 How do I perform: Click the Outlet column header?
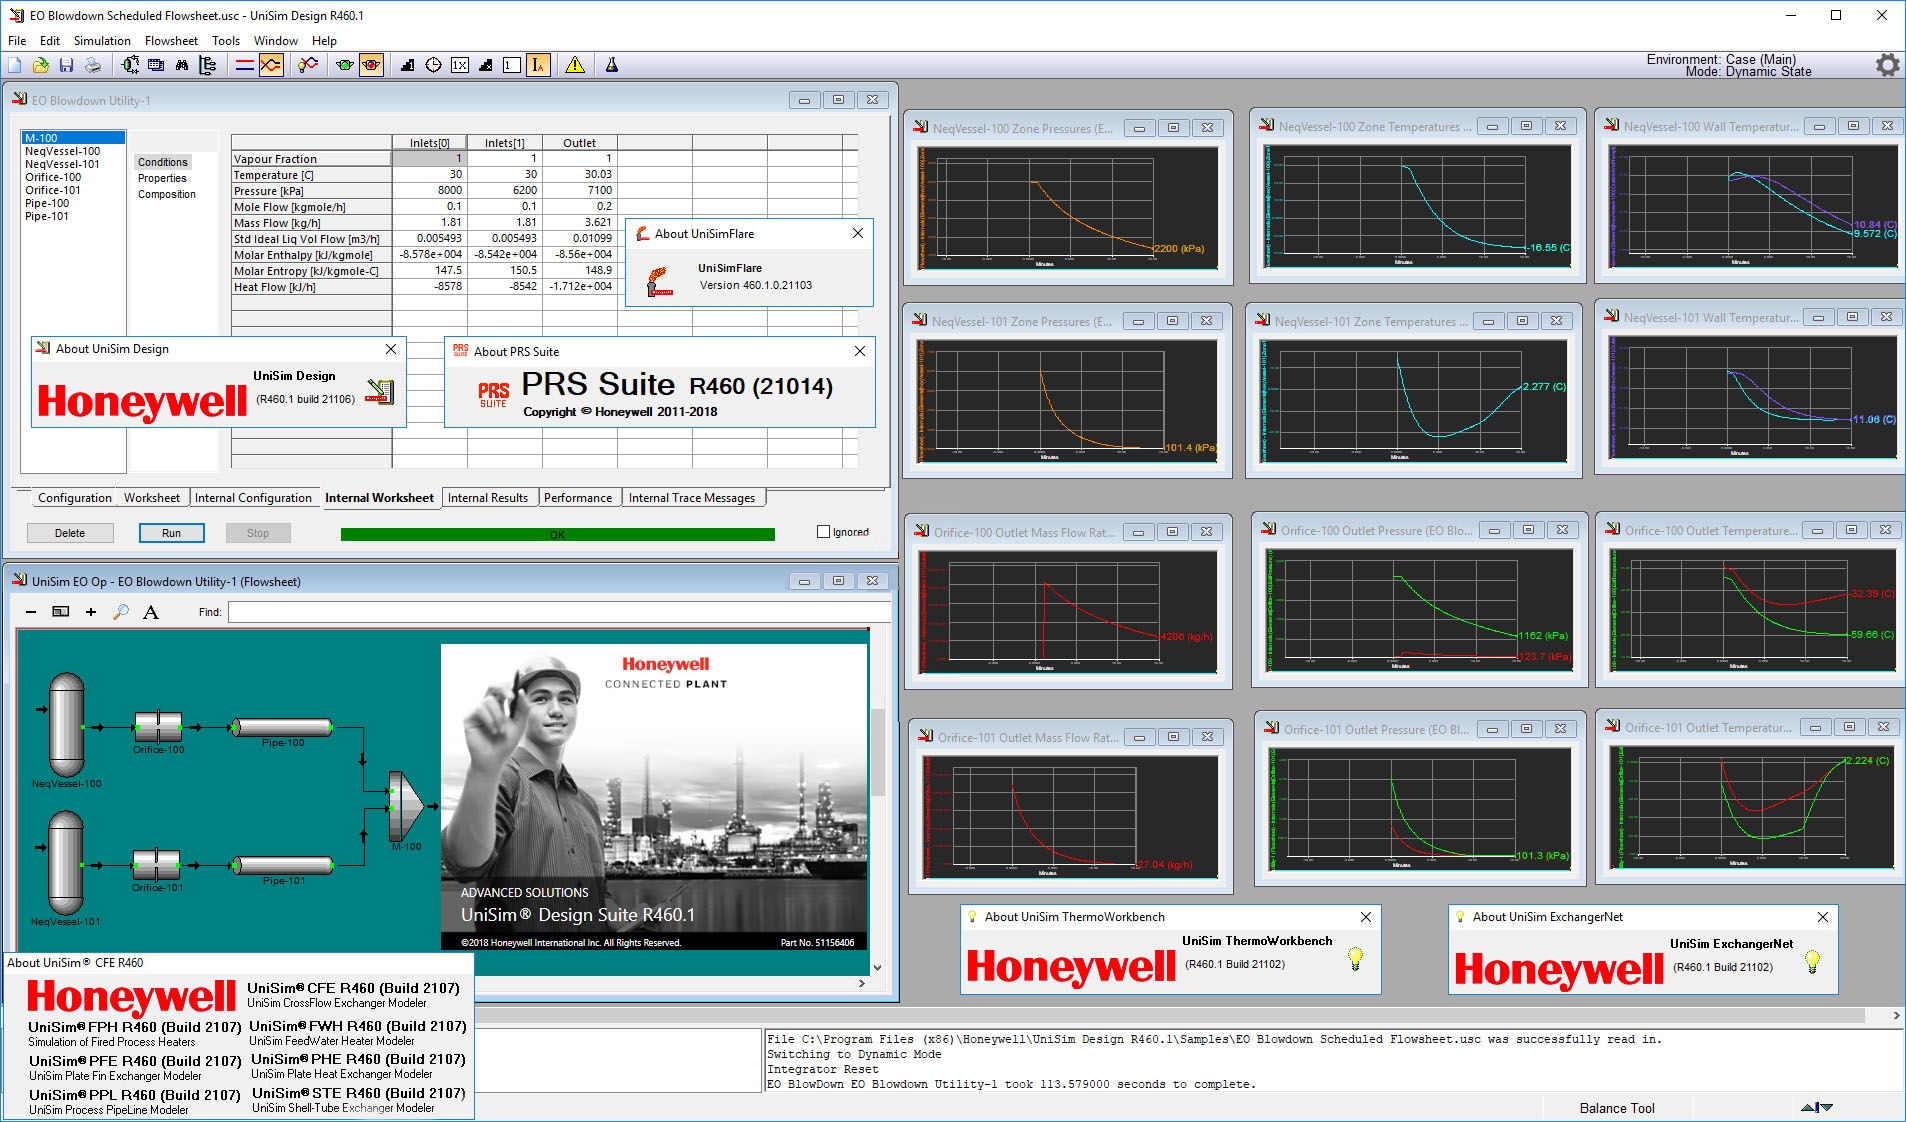tap(579, 143)
